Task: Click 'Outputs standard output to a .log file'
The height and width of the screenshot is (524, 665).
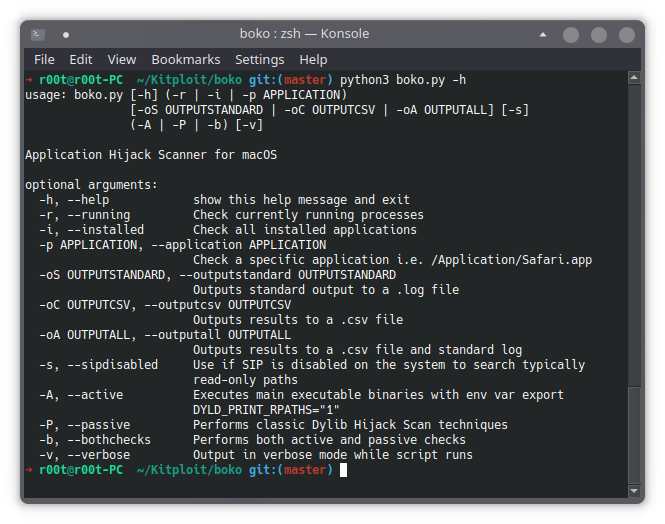Action: point(326,290)
